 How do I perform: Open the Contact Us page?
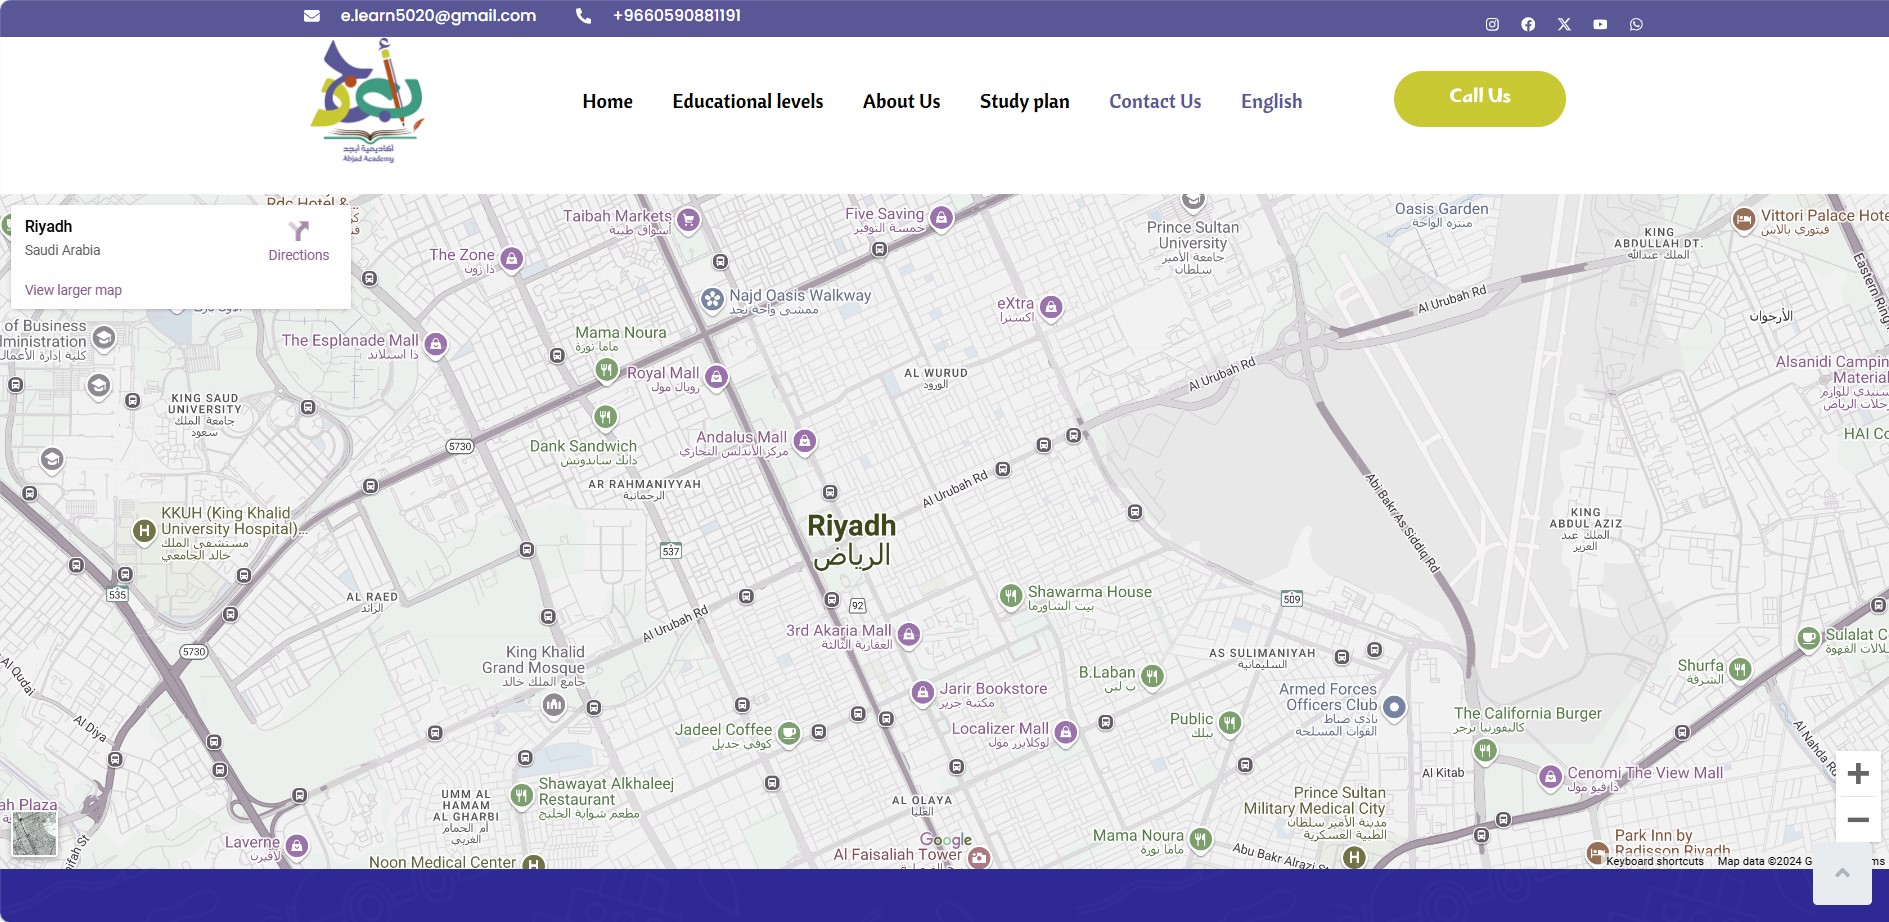pyautogui.click(x=1155, y=101)
